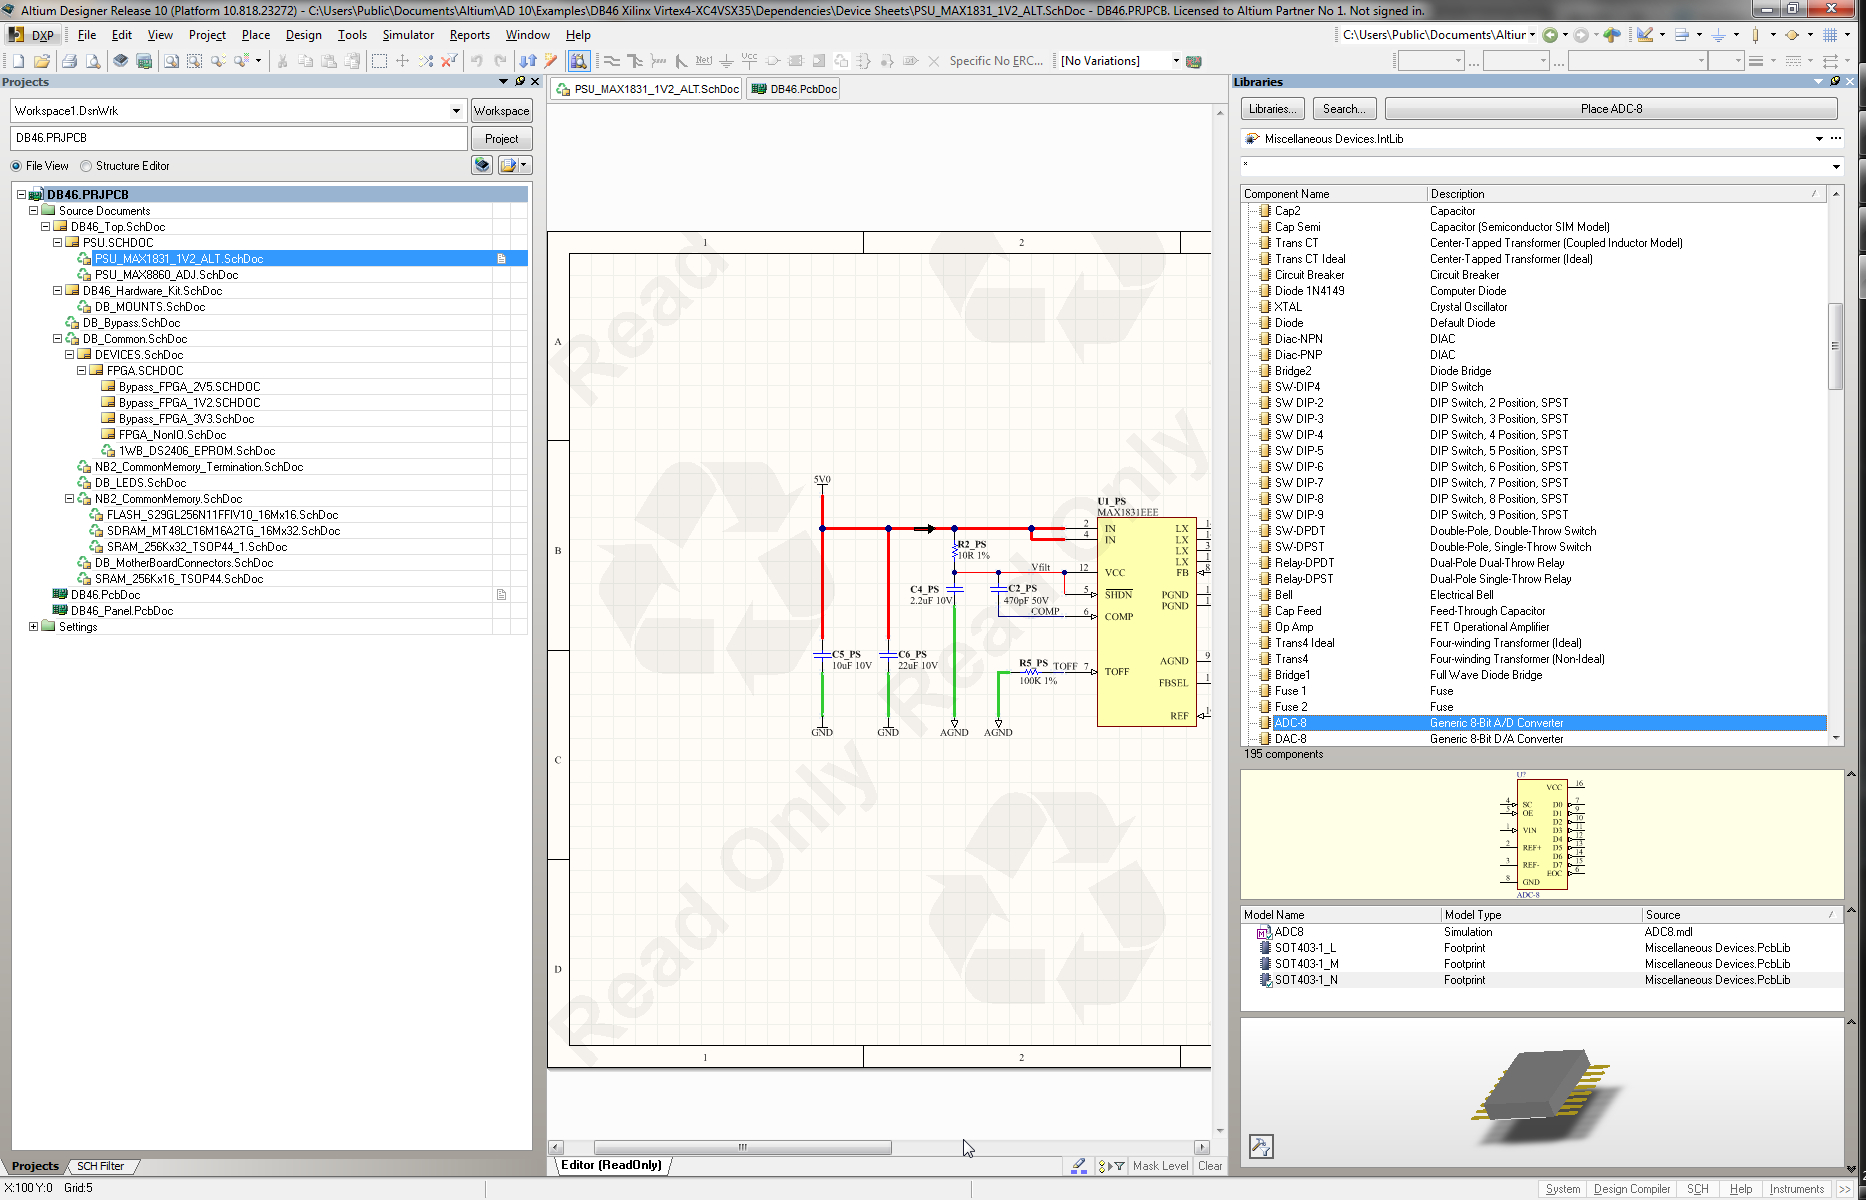Click the Workspace button
1866x1200 pixels.
coord(501,111)
